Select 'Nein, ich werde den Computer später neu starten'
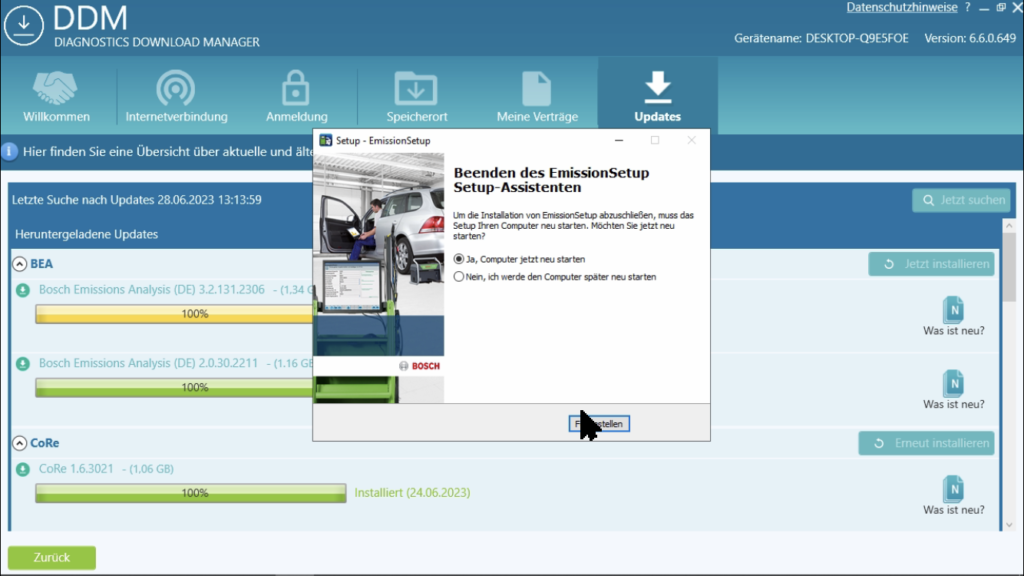 [x=459, y=277]
